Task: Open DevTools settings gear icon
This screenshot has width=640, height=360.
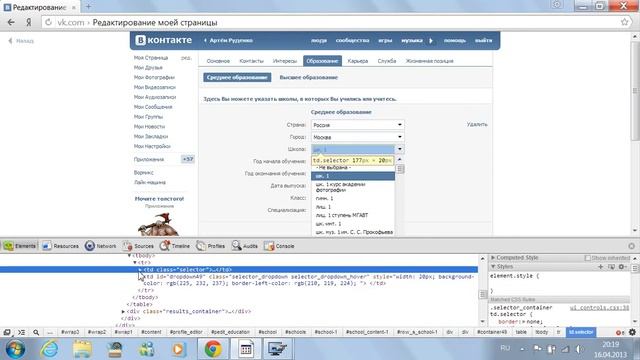Action: 632,332
